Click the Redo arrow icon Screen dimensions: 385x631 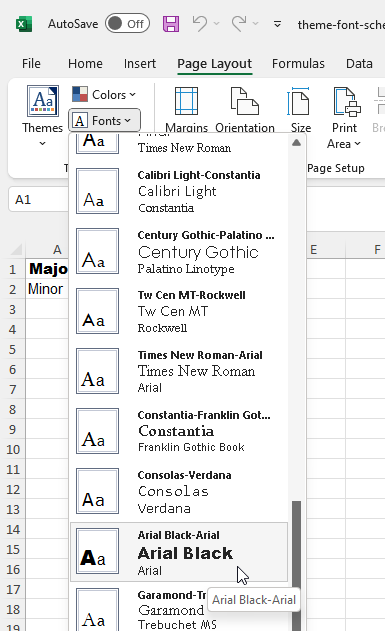[x=239, y=24]
